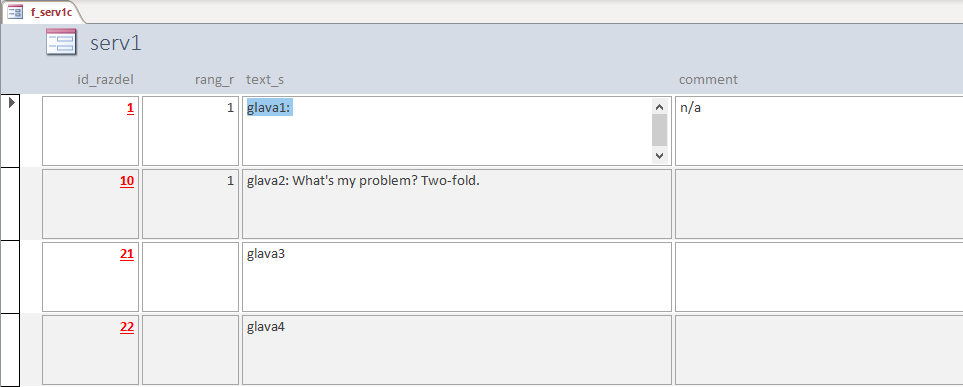963x387 pixels.
Task: Click the text_s field containing glava2
Action: click(457, 204)
